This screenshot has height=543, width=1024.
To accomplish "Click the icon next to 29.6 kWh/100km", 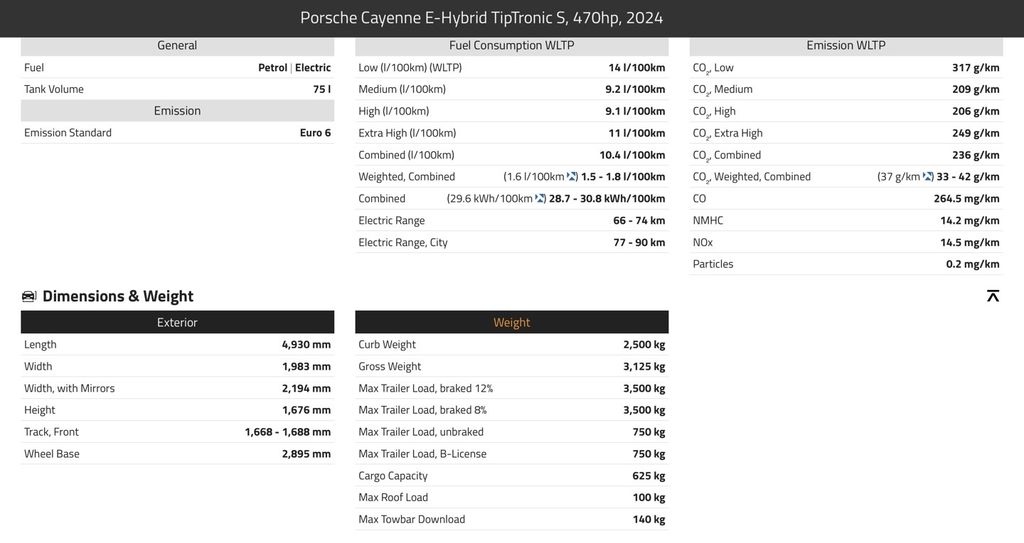I will coord(541,199).
